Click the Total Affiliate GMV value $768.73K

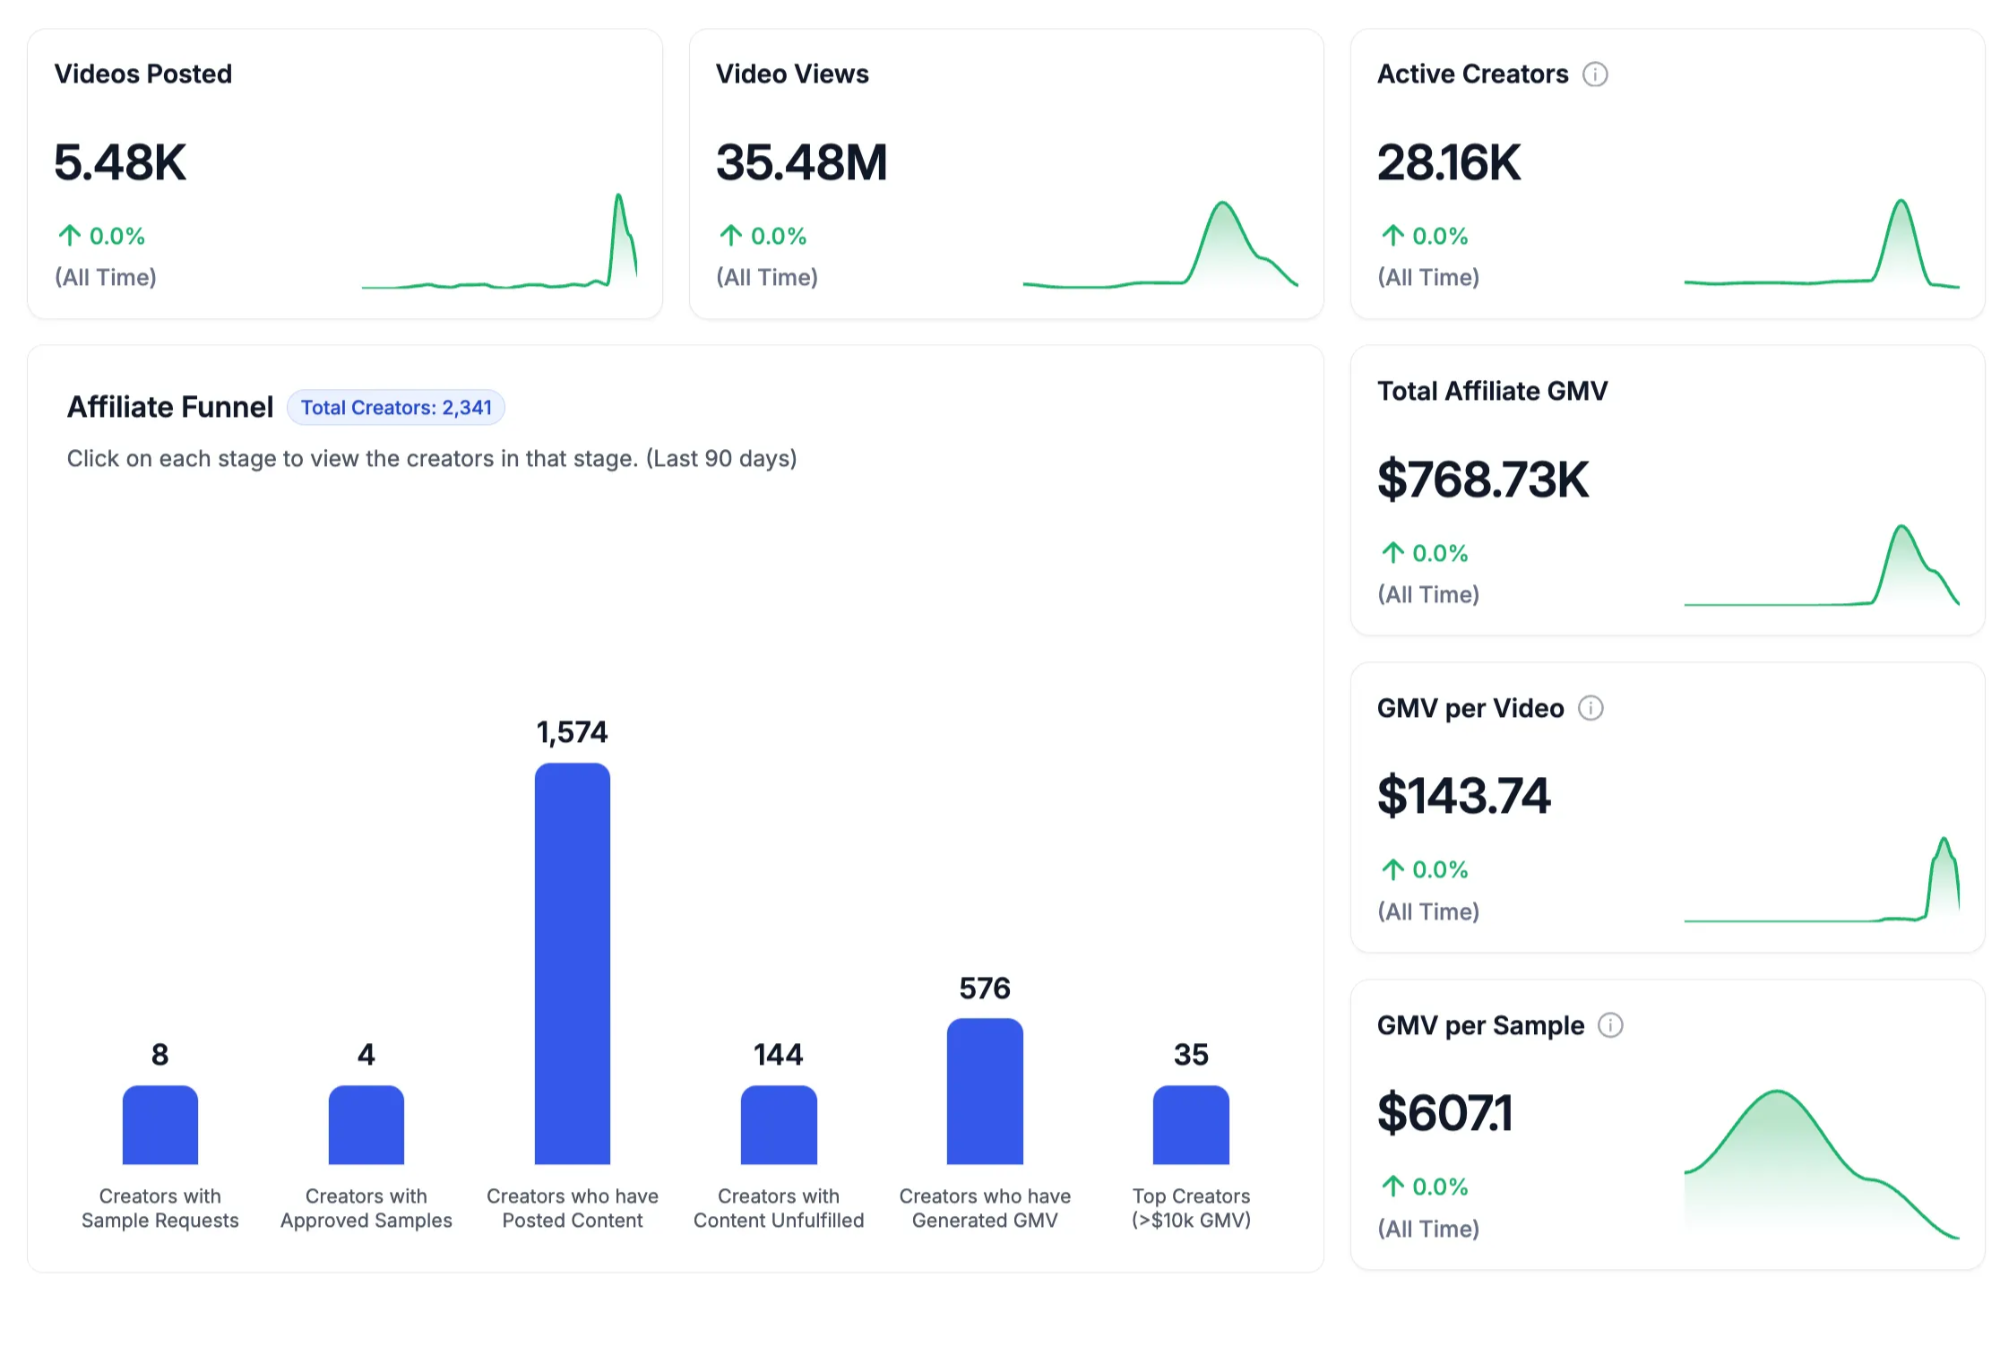click(1482, 480)
